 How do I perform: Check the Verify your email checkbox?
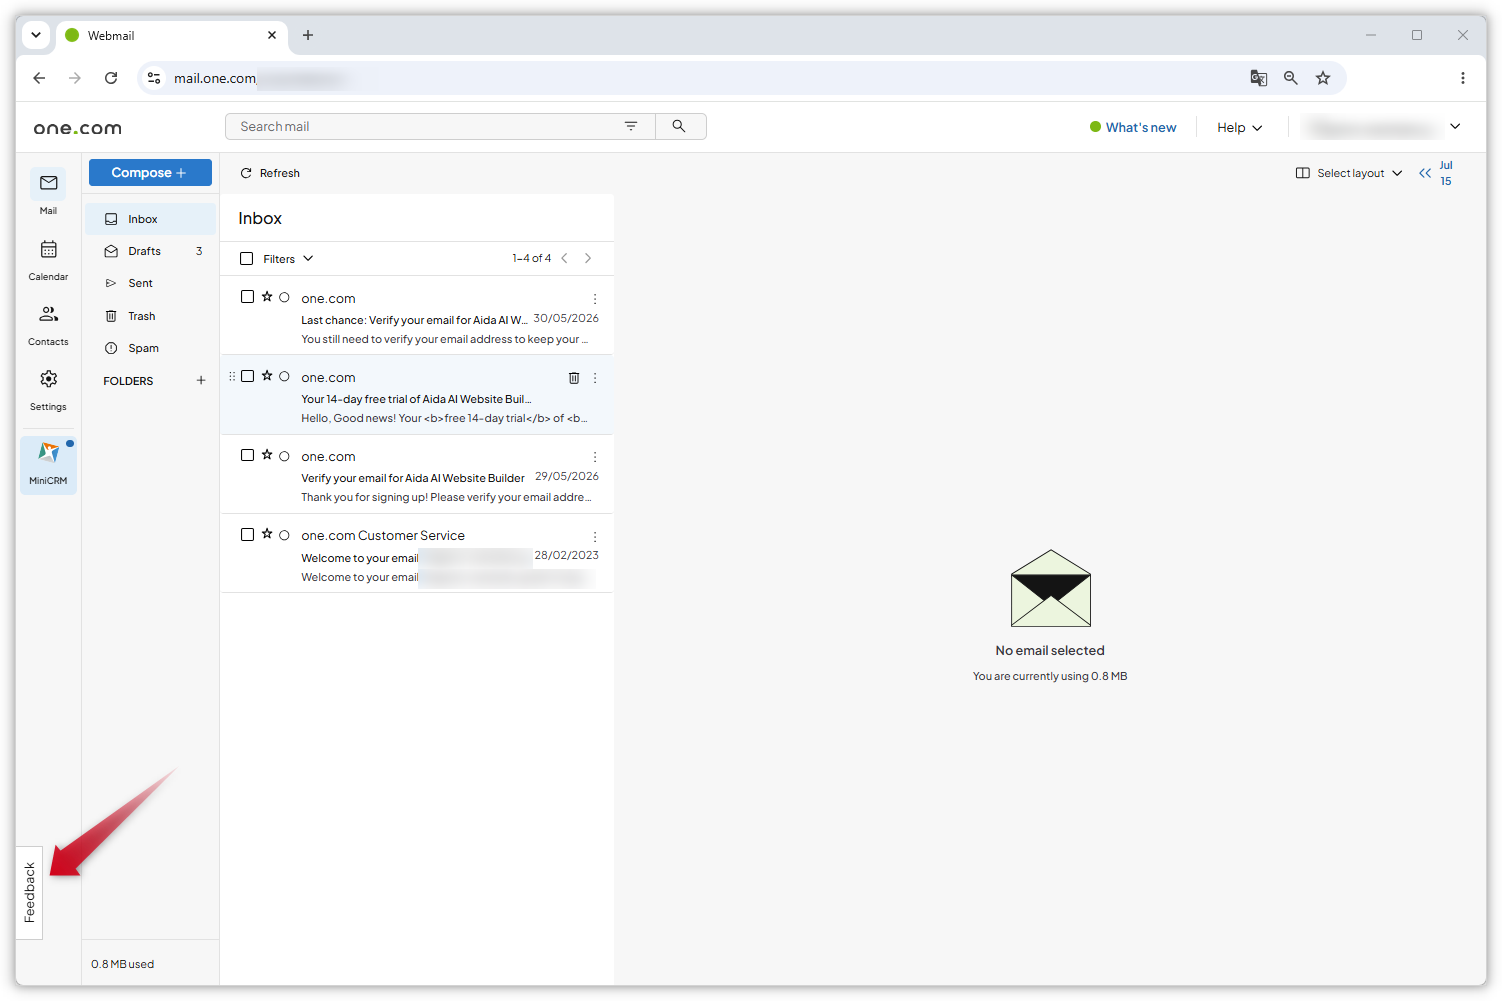point(247,455)
